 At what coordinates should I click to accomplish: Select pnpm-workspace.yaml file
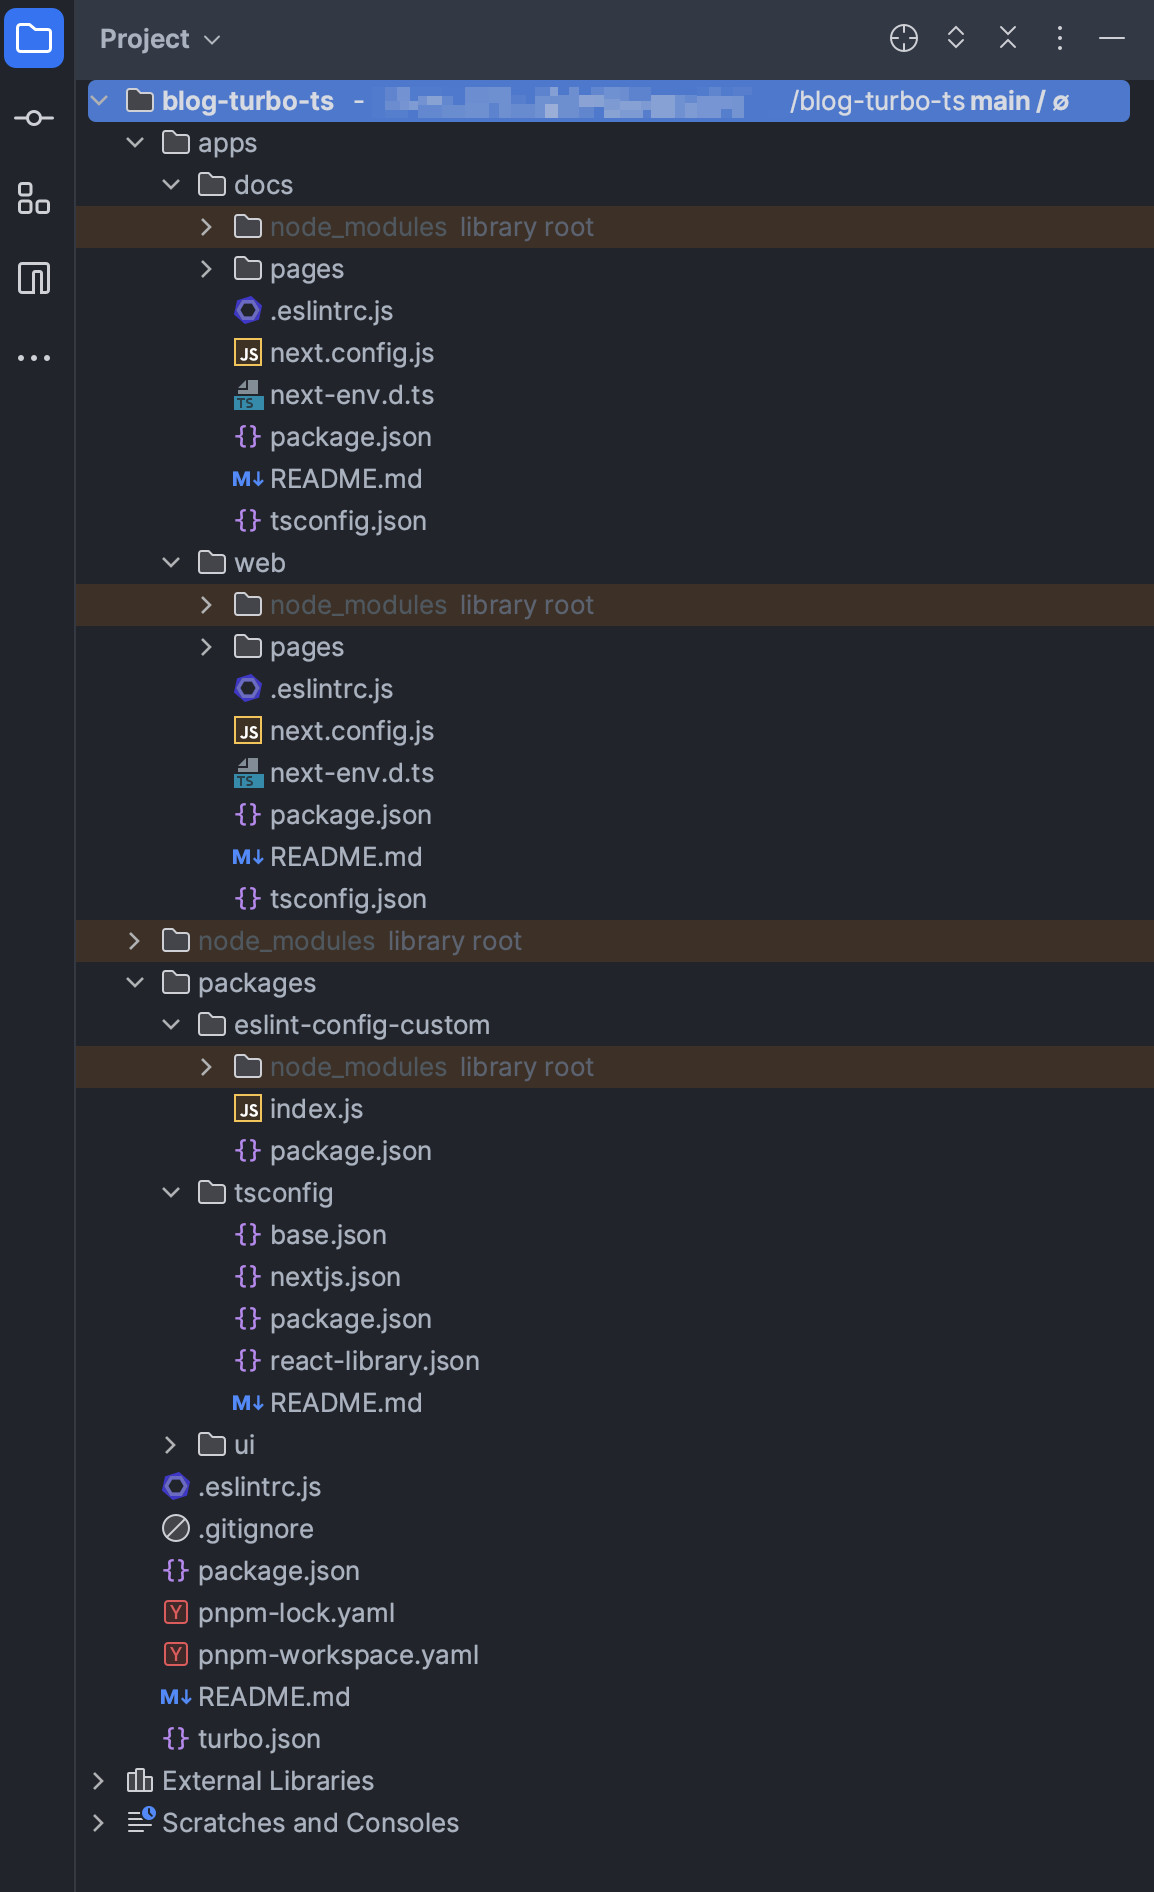[337, 1655]
